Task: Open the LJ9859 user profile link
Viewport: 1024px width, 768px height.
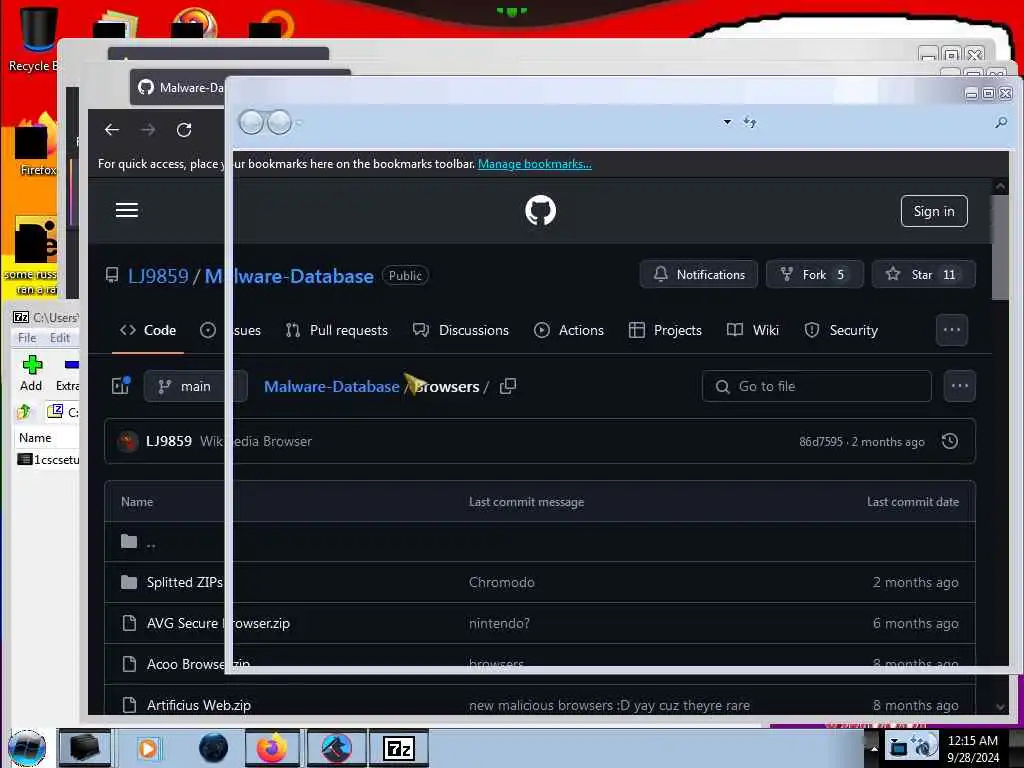Action: (x=158, y=276)
